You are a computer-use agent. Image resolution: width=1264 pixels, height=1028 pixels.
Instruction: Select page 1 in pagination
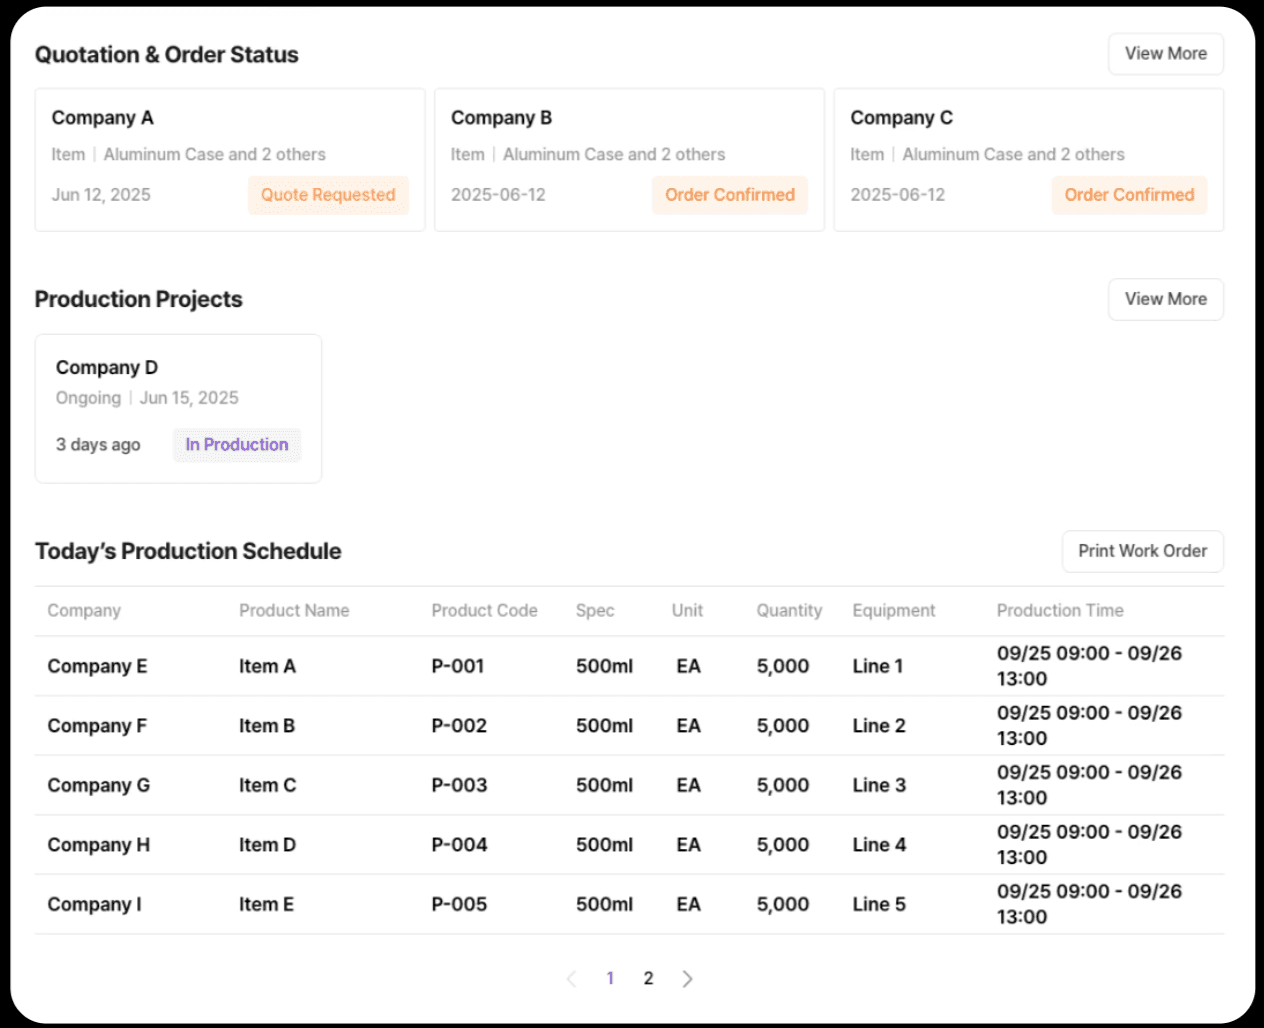pos(610,979)
